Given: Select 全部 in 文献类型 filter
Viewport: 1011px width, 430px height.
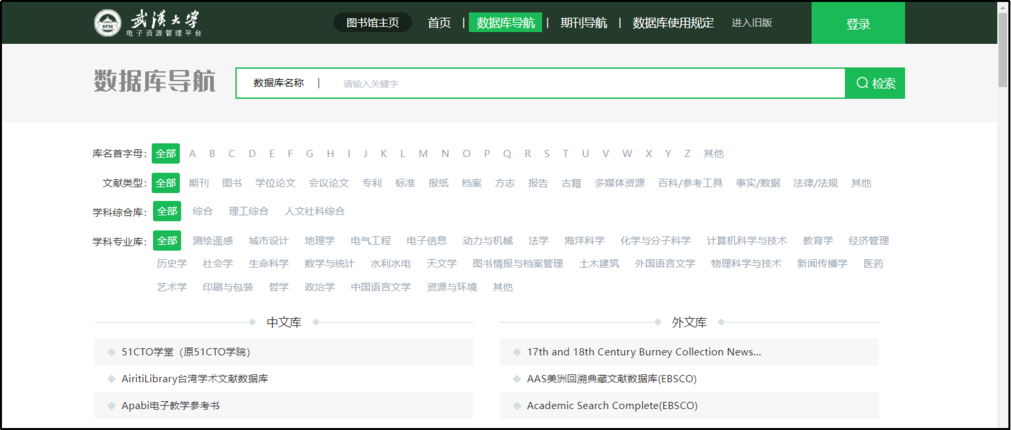Looking at the screenshot, I should [166, 183].
